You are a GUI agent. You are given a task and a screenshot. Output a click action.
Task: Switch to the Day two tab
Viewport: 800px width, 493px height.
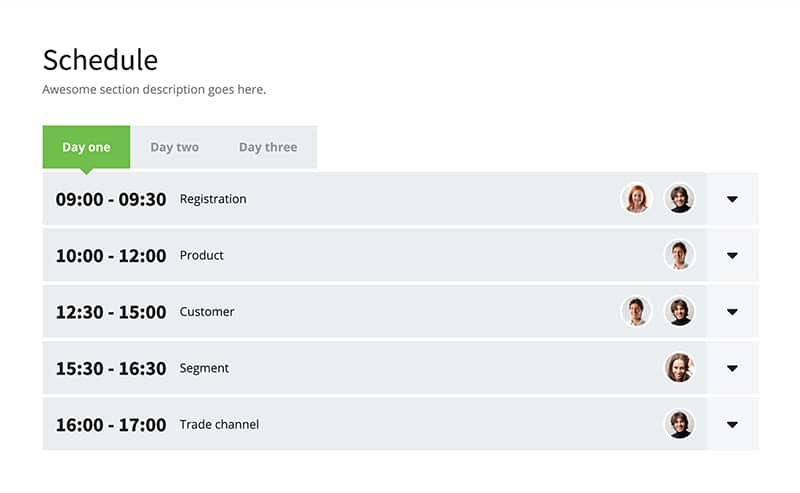click(x=174, y=147)
